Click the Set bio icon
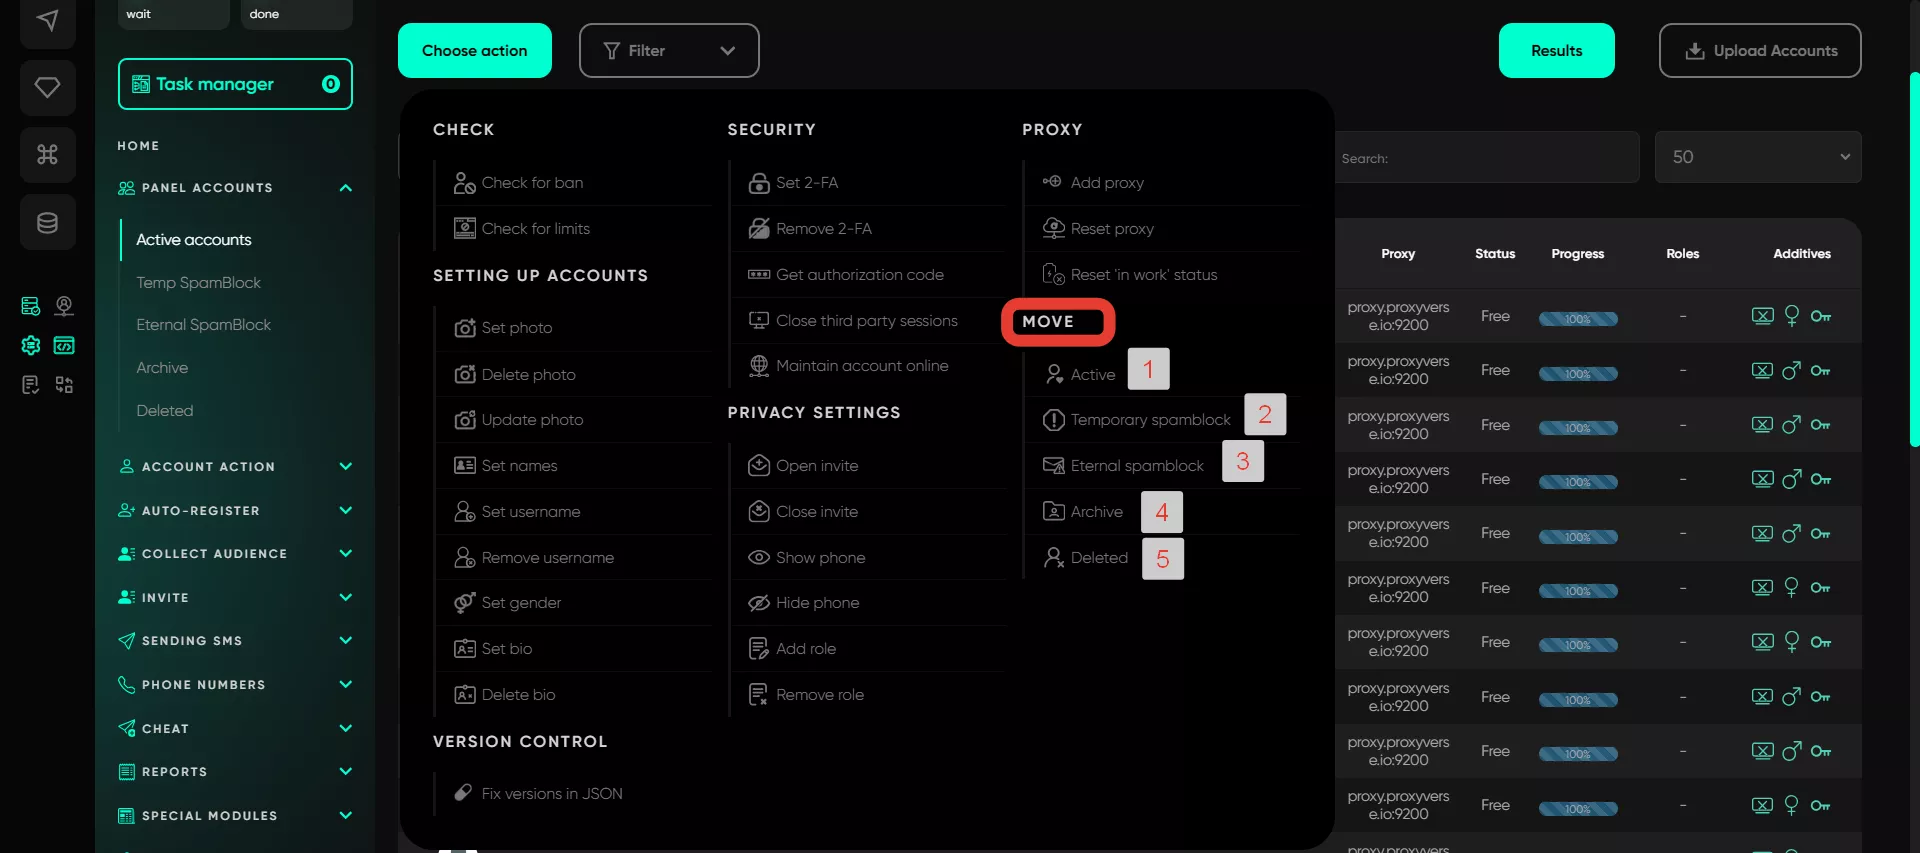1920x853 pixels. tap(465, 649)
